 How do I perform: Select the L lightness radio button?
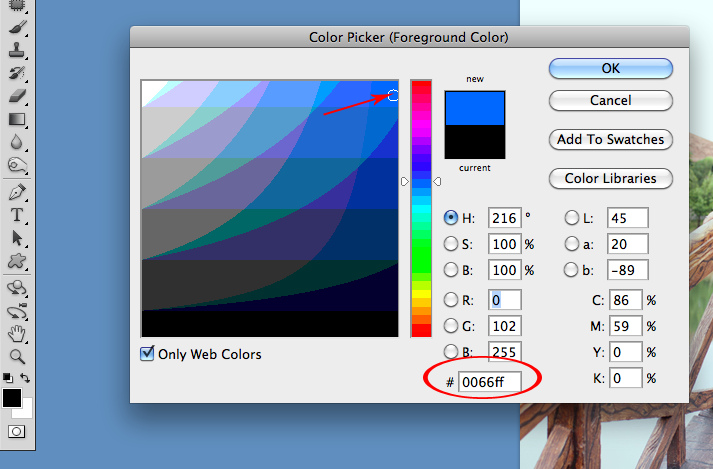pos(572,217)
